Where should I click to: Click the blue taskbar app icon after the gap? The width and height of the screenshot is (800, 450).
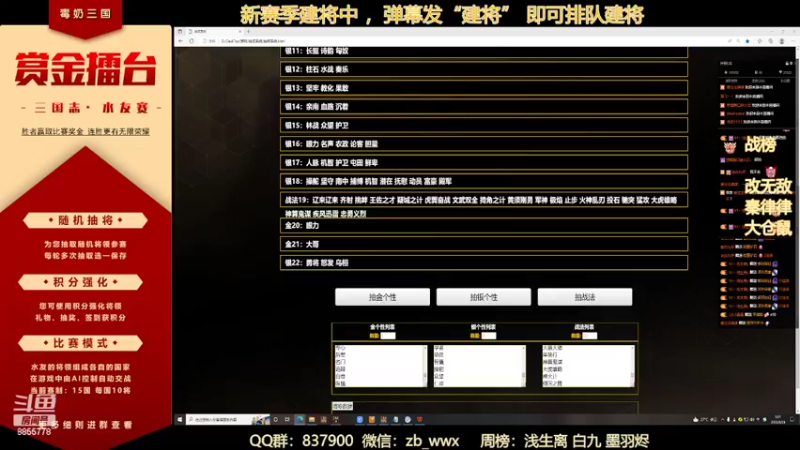[x=360, y=419]
